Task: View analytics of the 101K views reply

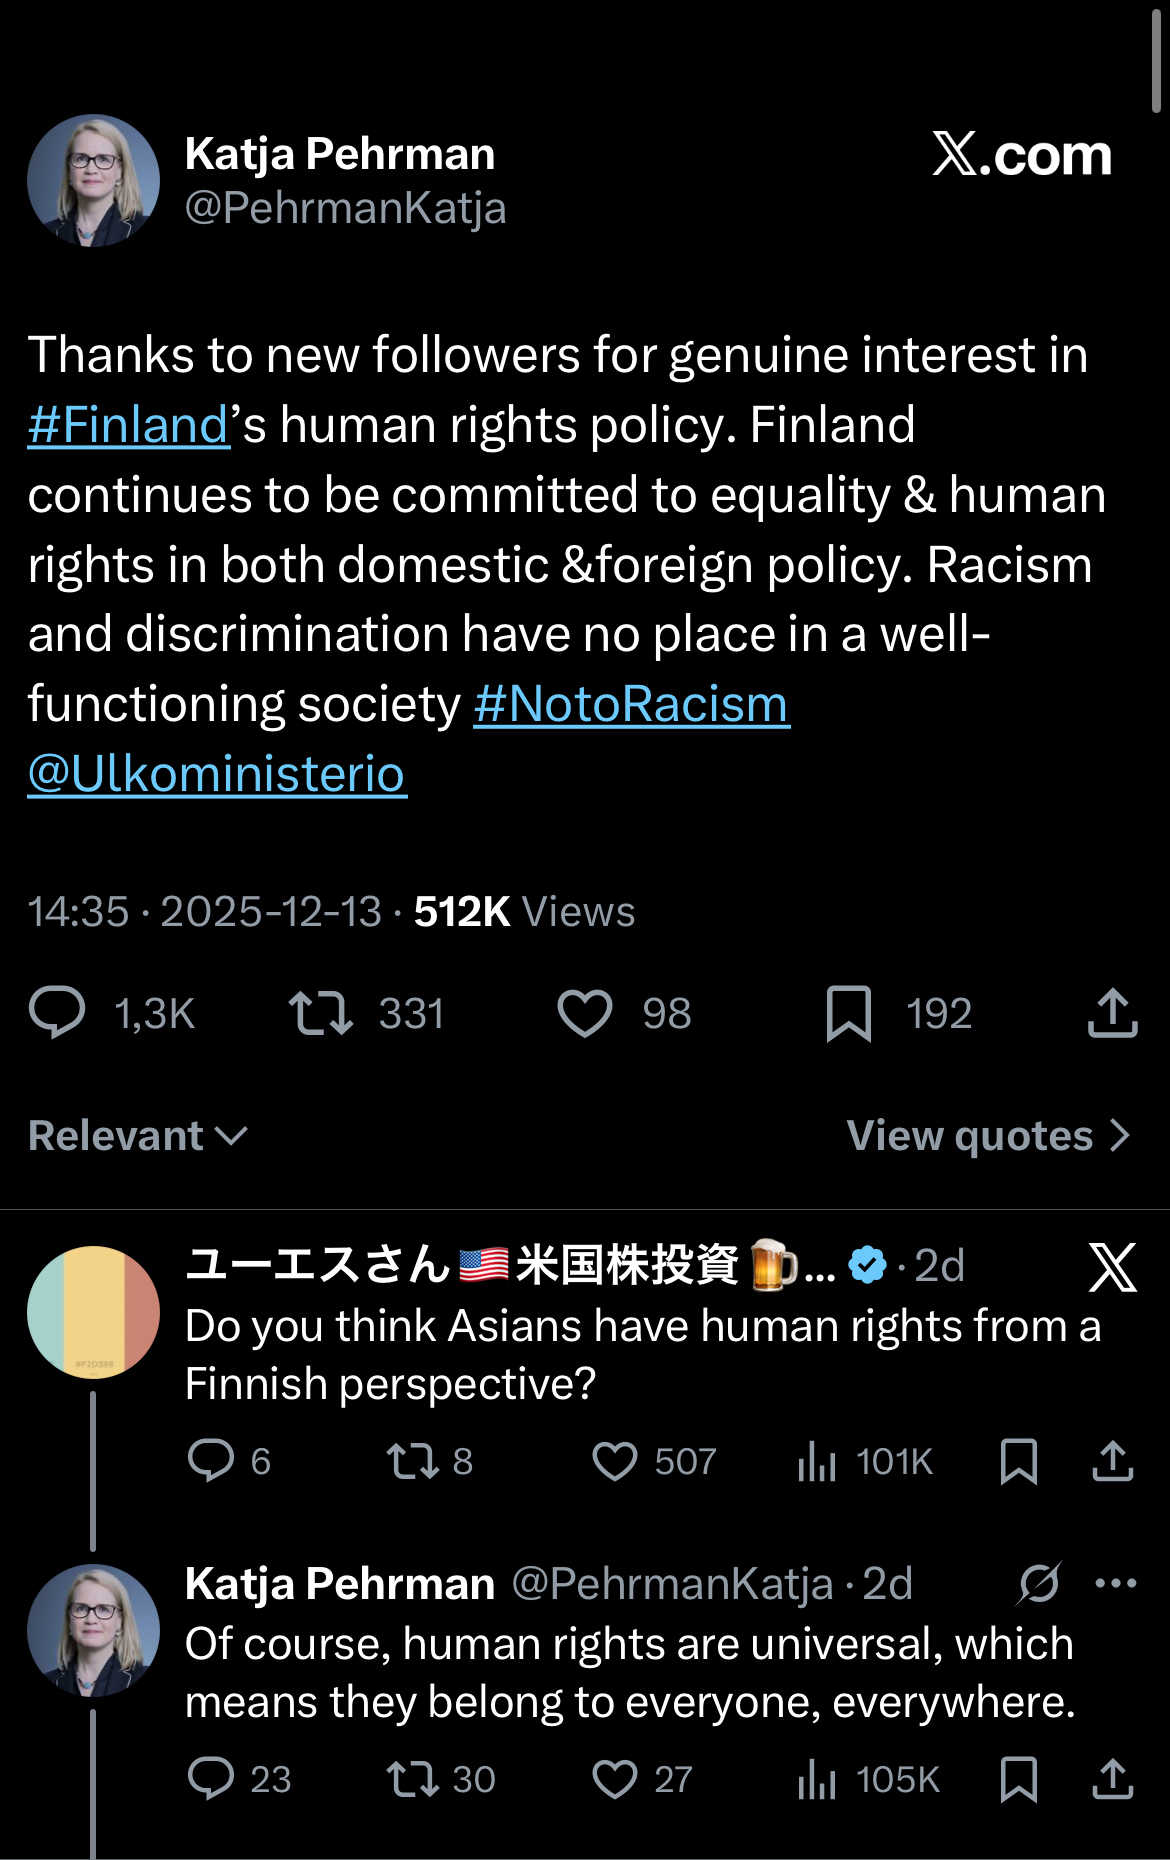Action: [817, 1461]
